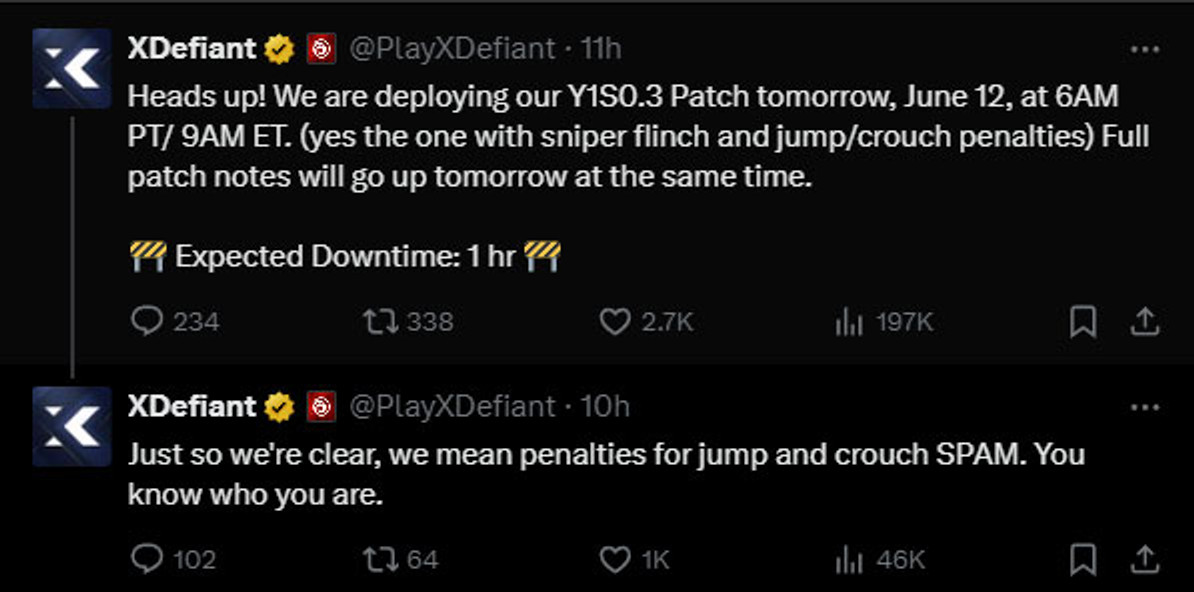The height and width of the screenshot is (592, 1194).
Task: Open the 11h timestamp link
Action: 601,50
